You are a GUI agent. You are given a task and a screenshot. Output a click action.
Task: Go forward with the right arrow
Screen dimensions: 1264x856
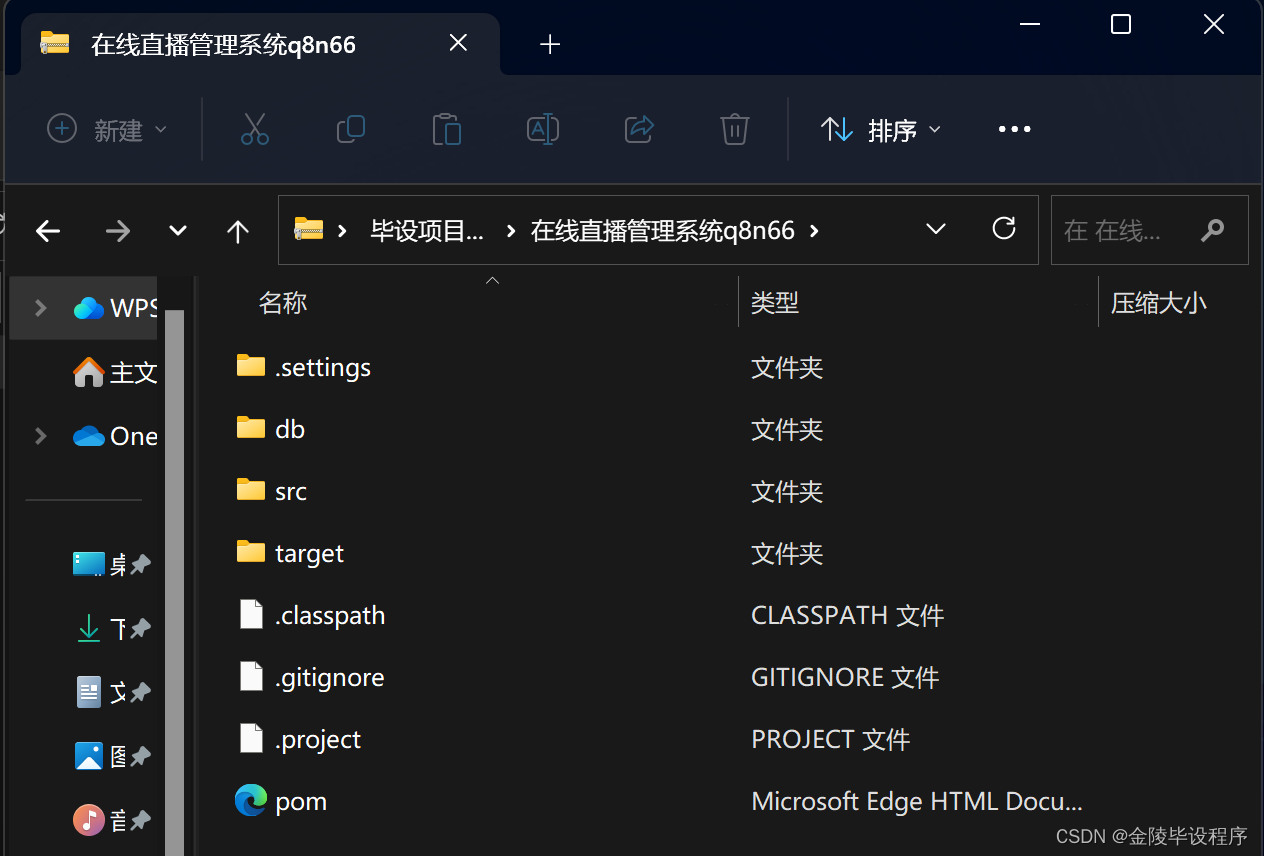tap(118, 231)
